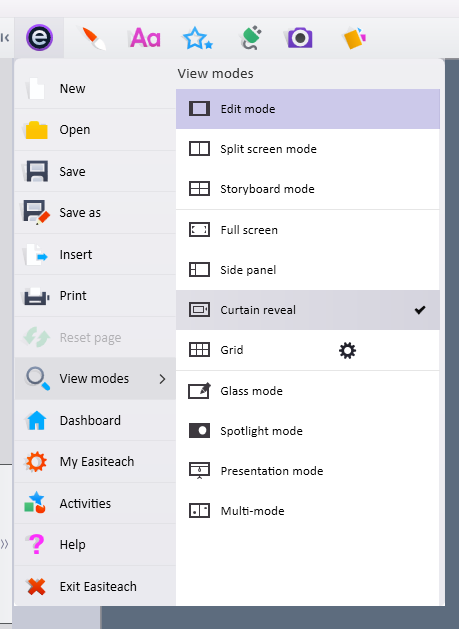Image resolution: width=459 pixels, height=629 pixels.
Task: Toggle the Side panel view
Action: tap(308, 270)
